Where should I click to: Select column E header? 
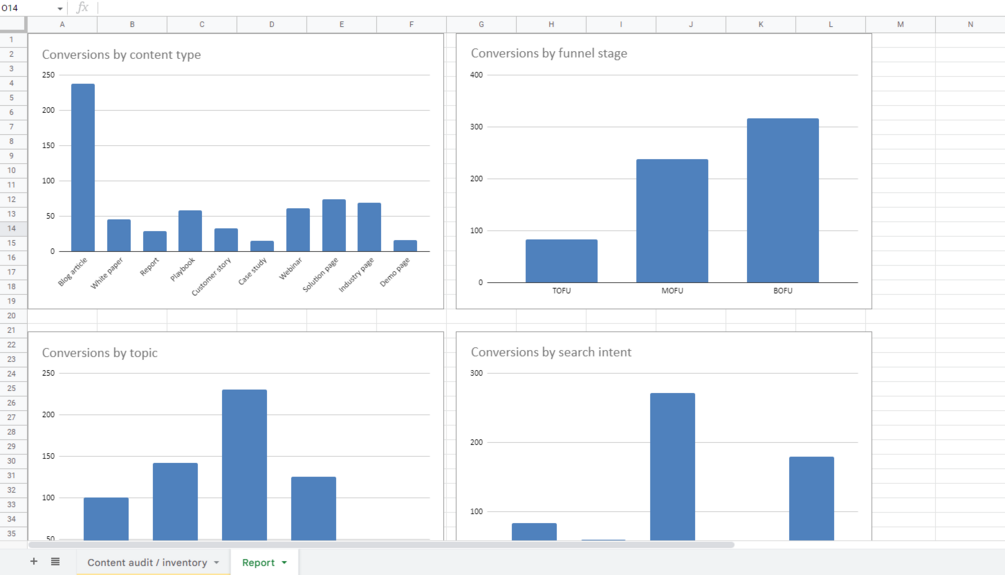(x=342, y=24)
